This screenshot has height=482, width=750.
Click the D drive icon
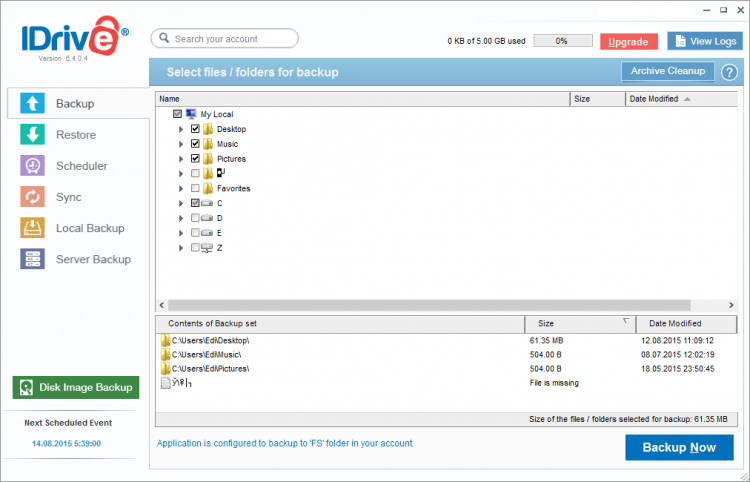207,218
